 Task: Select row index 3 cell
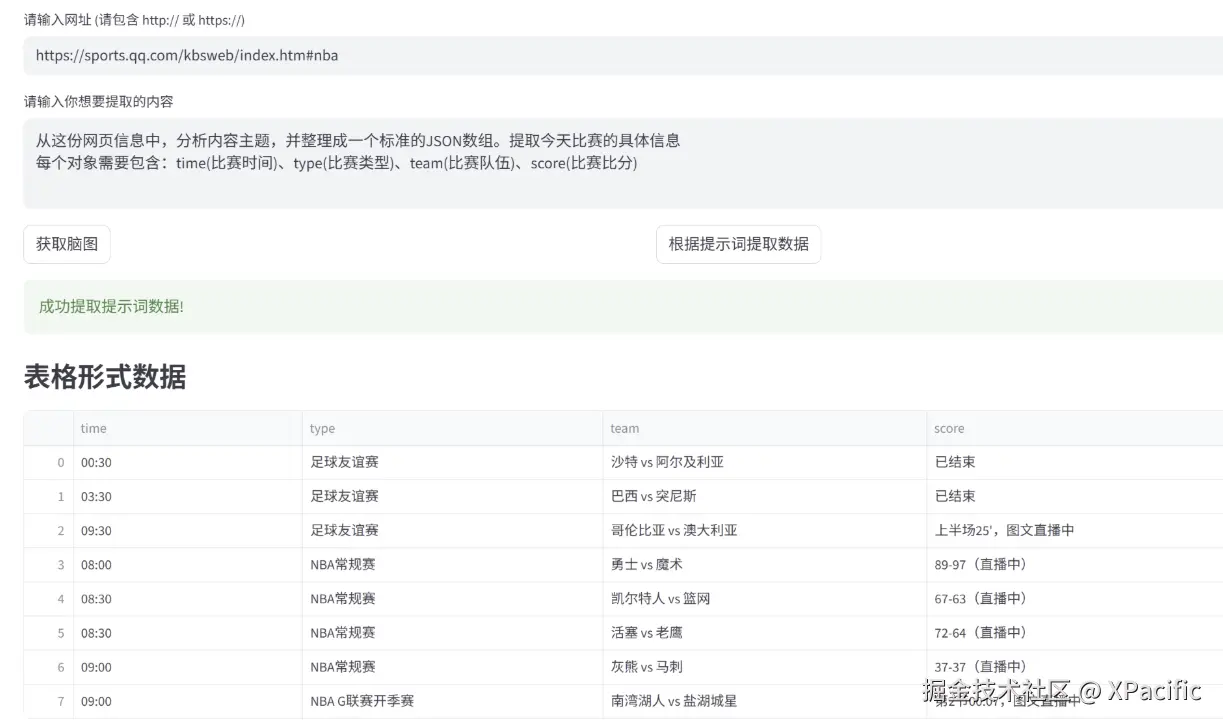pyautogui.click(x=49, y=564)
